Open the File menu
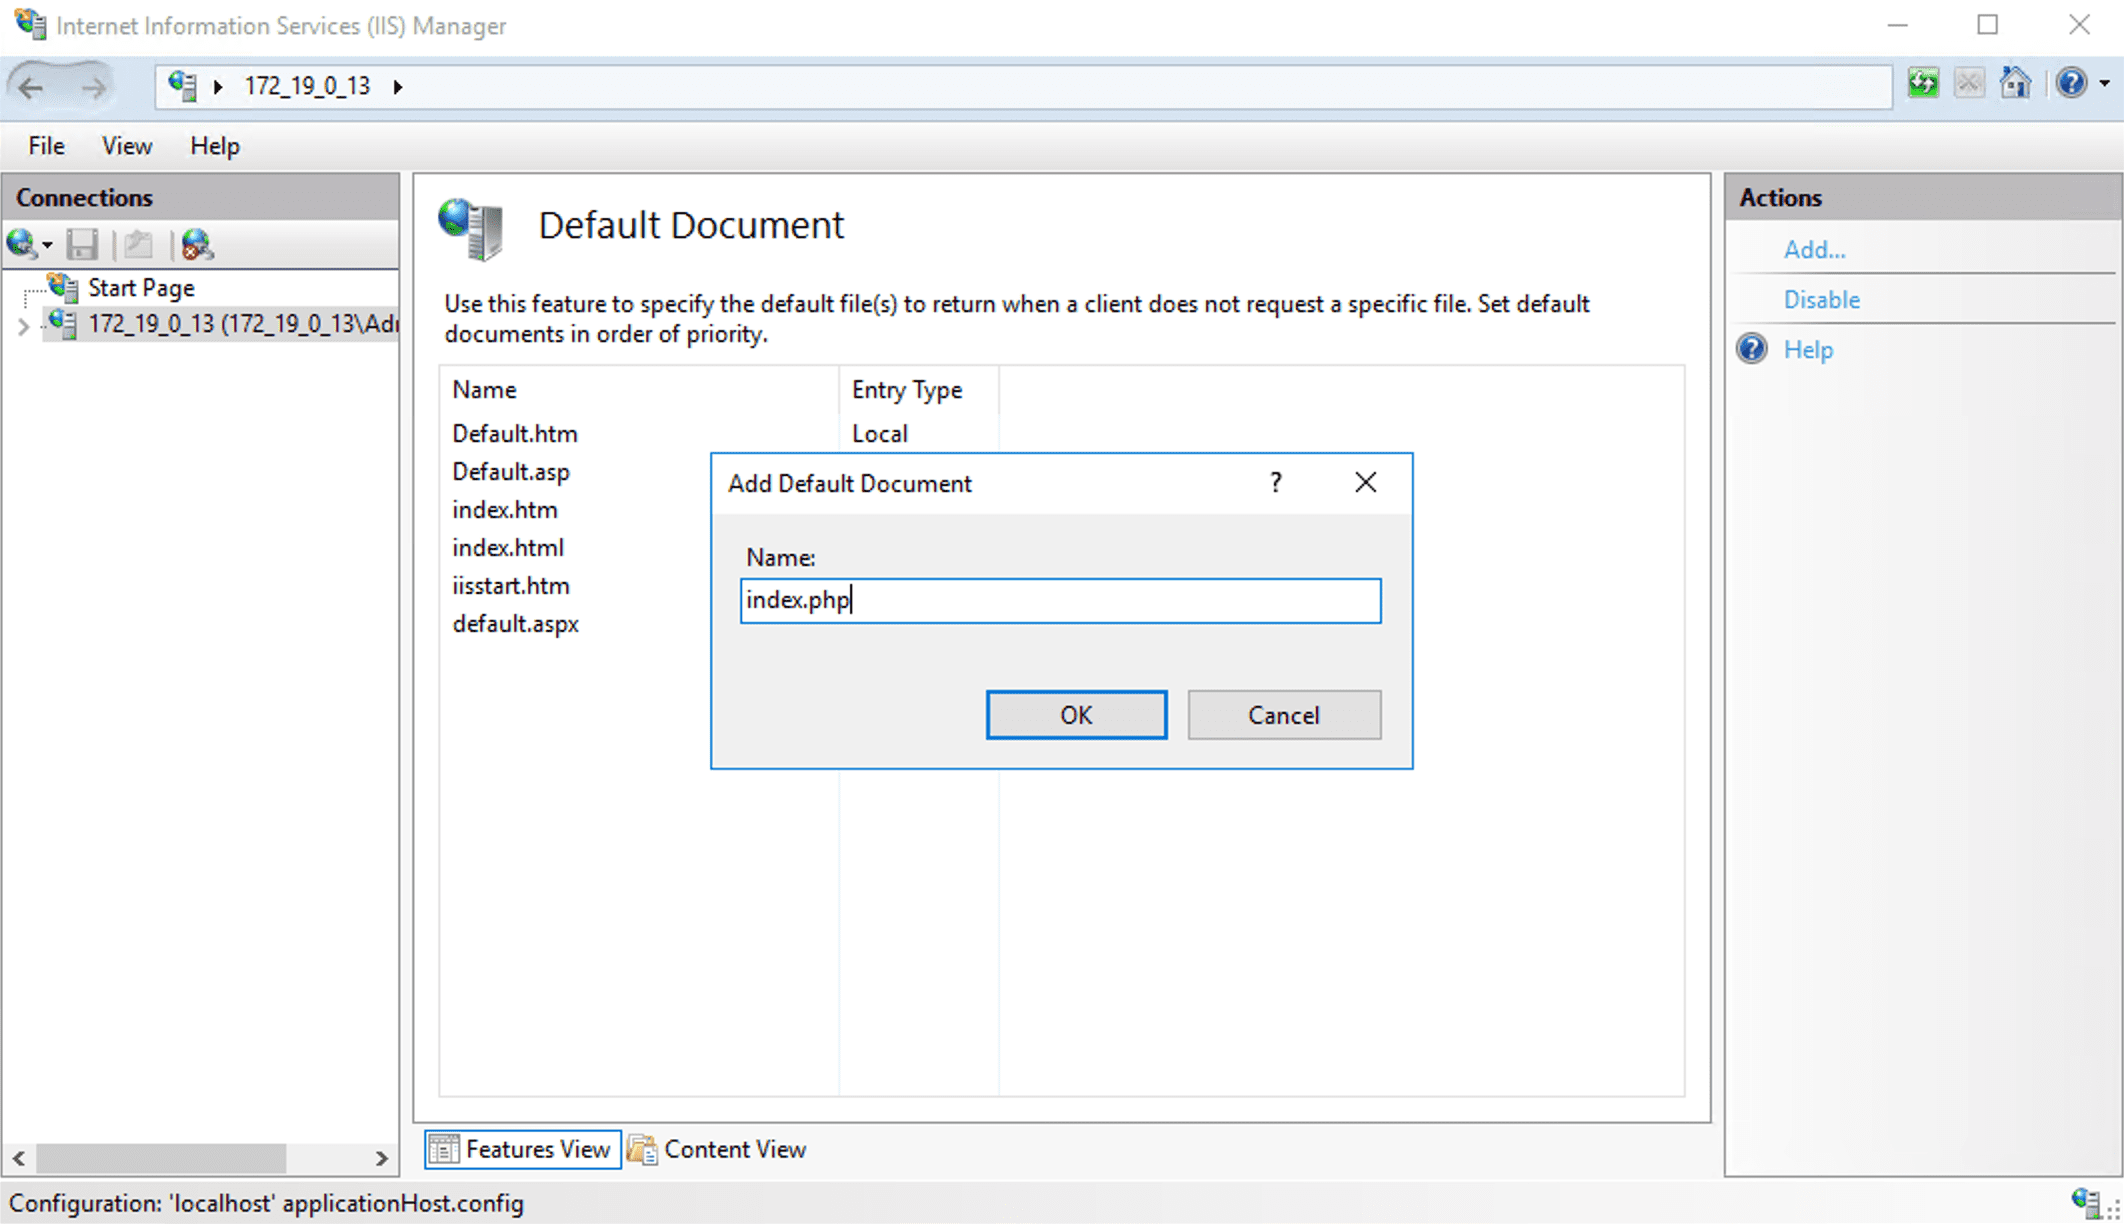 (47, 146)
